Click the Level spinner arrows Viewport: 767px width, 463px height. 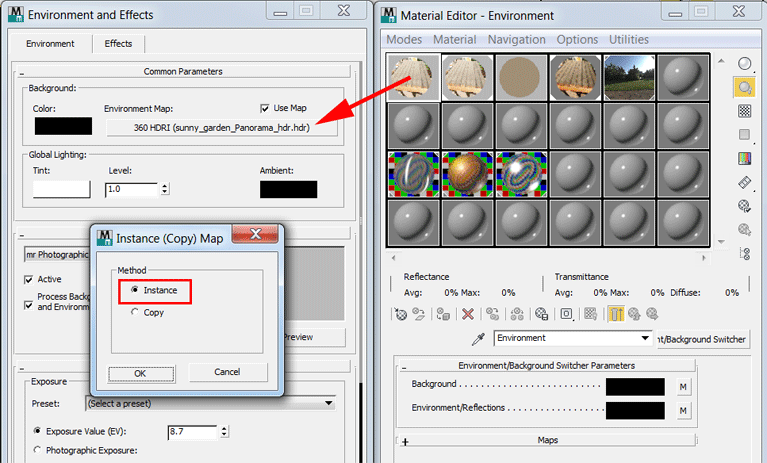(x=165, y=189)
